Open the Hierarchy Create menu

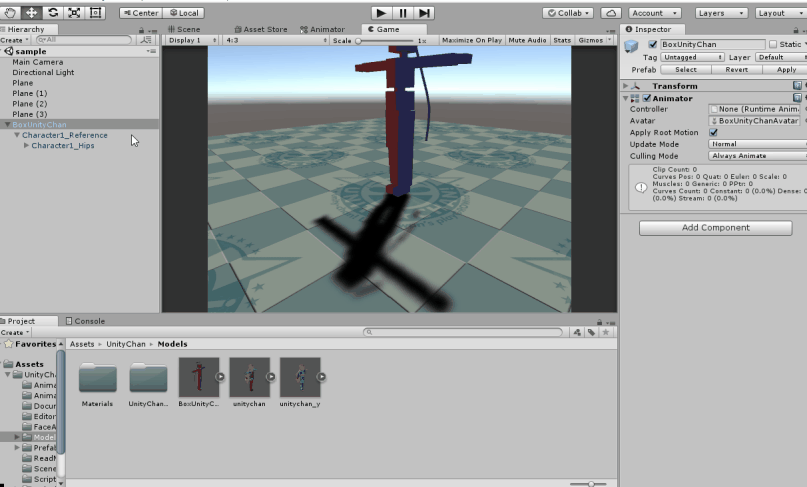14,40
